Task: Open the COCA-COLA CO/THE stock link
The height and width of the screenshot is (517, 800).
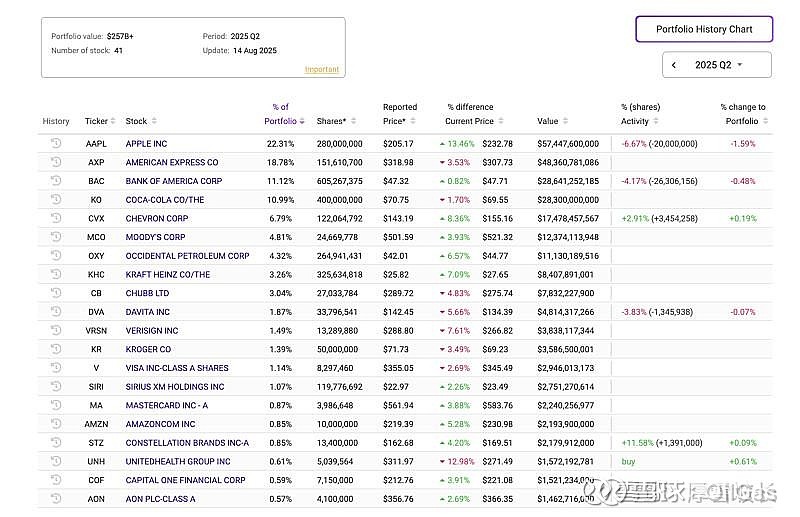Action: (165, 200)
